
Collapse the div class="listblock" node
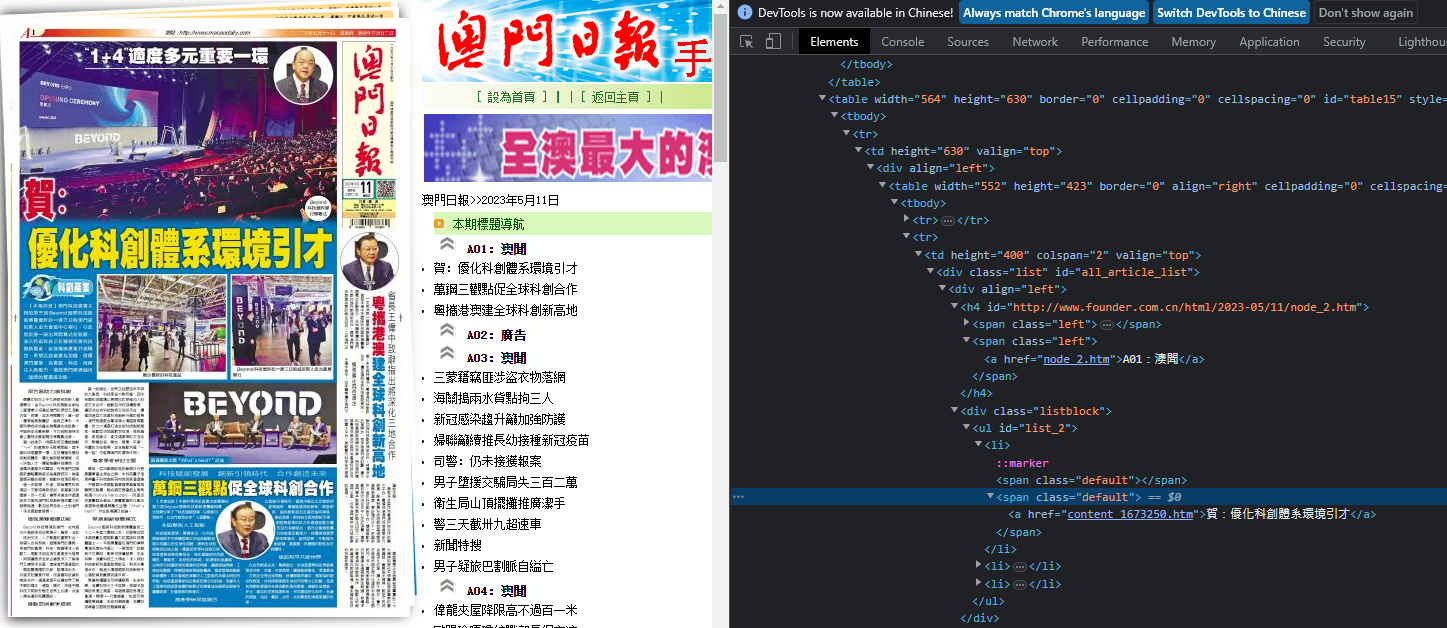coord(954,411)
